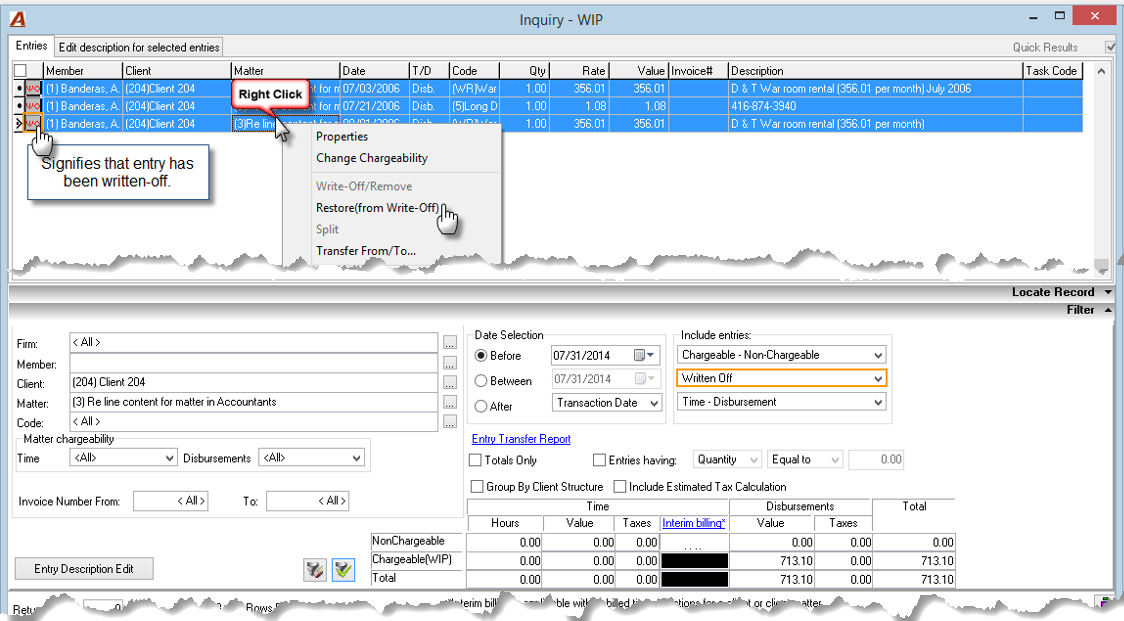Click the icon left of the green check
Image resolution: width=1124 pixels, height=621 pixels.
pyautogui.click(x=315, y=570)
